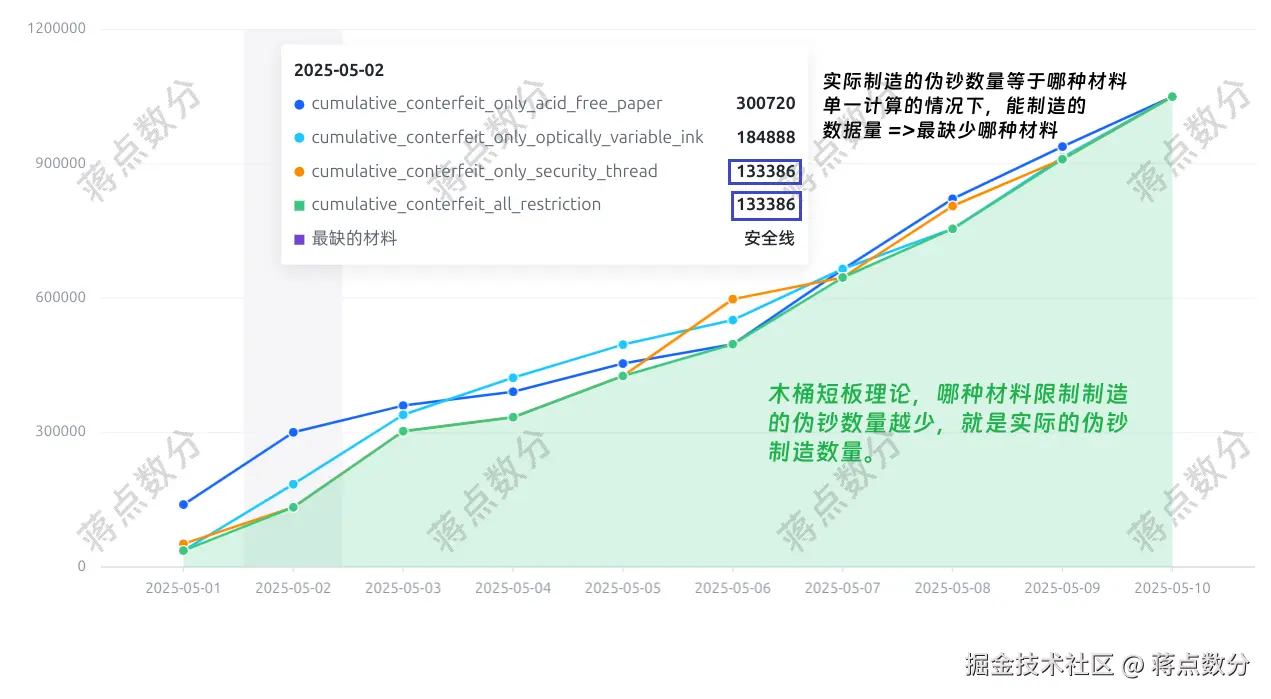This screenshot has height=699, width=1271.
Task: Toggle the cumulative_conterfeit_only_acid_free_paper series
Action: point(485,103)
